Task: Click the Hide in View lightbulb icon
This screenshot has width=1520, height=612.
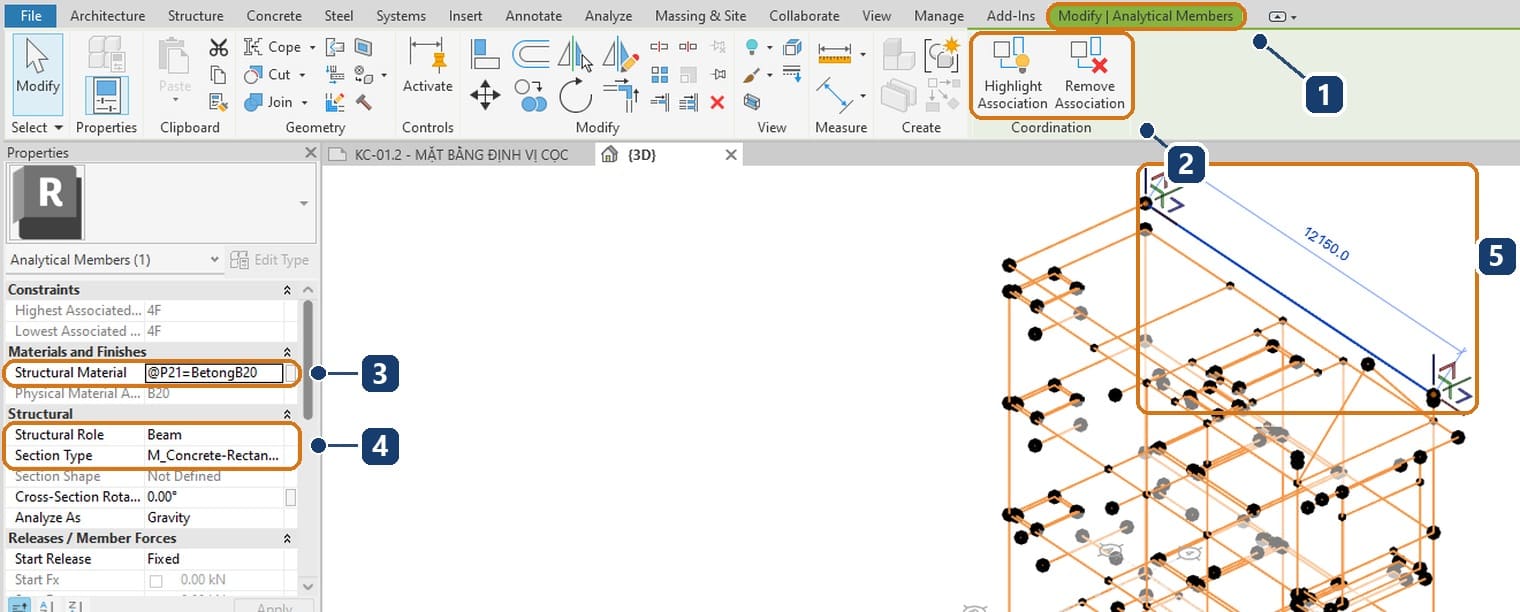Action: (752, 47)
